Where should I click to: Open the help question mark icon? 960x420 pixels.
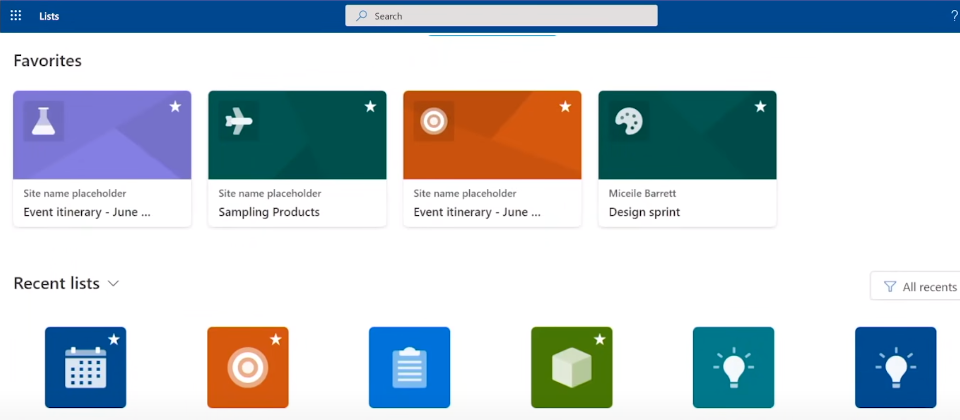pyautogui.click(x=954, y=17)
